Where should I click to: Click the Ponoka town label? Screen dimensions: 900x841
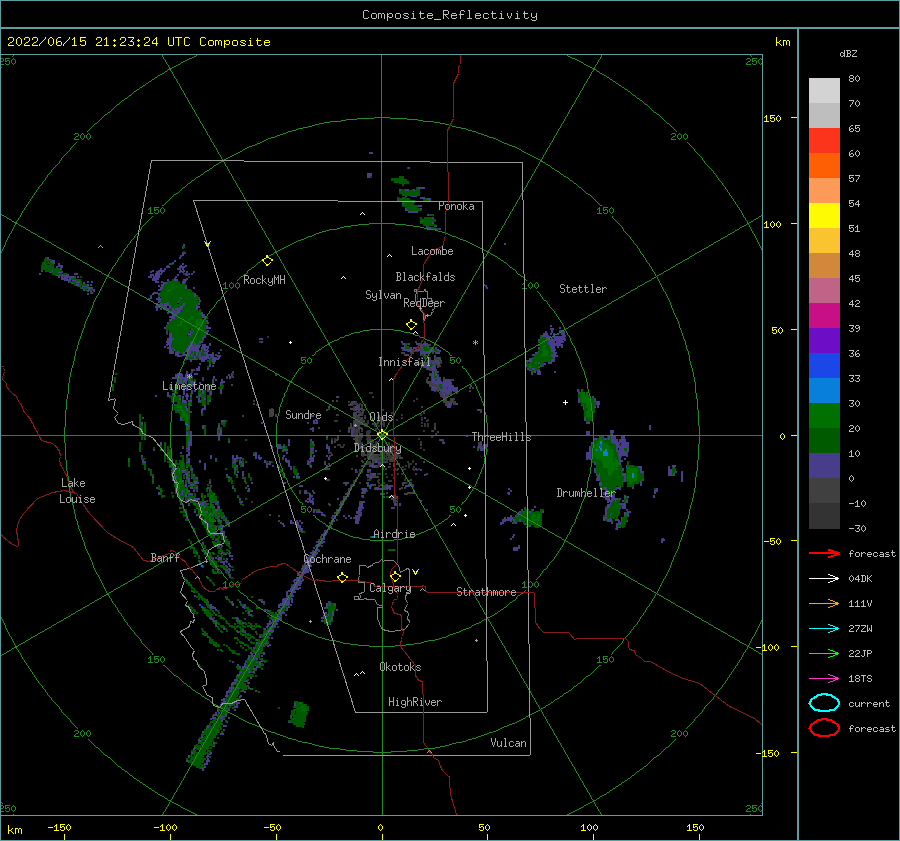[456, 206]
